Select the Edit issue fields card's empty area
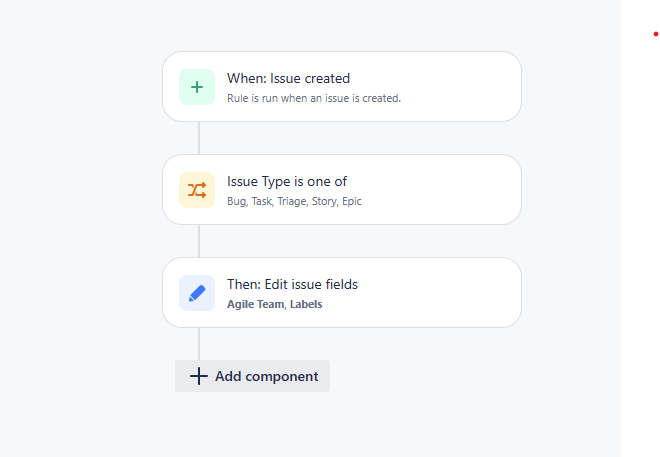The height and width of the screenshot is (457, 660). (438, 293)
